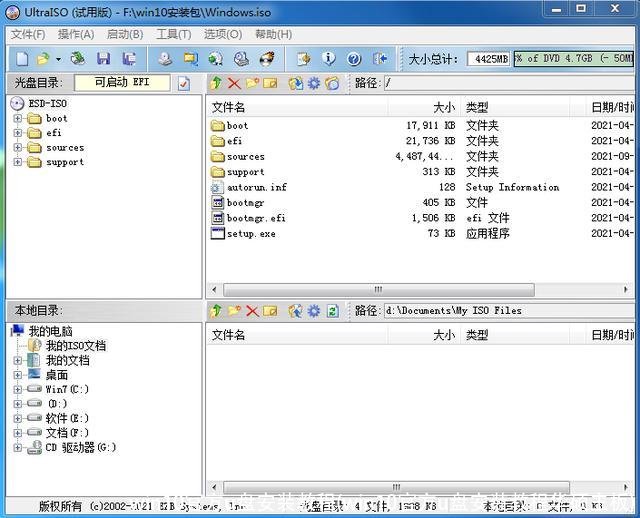Viewport: 640px width, 518px height.
Task: Click the green up-arrow in ISO pane toolbar
Action: 216,83
